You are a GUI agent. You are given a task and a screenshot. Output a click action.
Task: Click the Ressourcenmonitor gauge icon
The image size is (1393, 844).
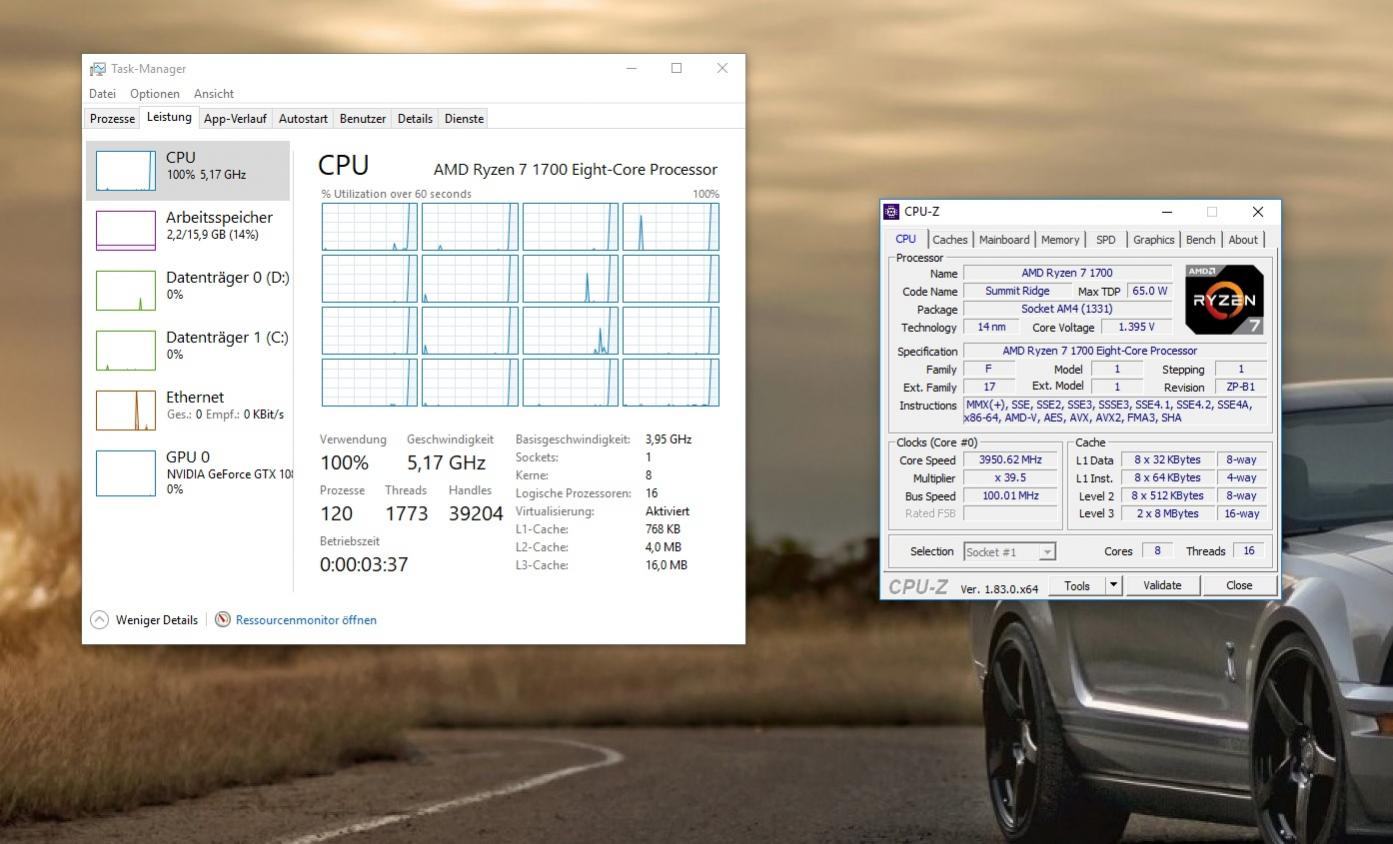pyautogui.click(x=223, y=620)
